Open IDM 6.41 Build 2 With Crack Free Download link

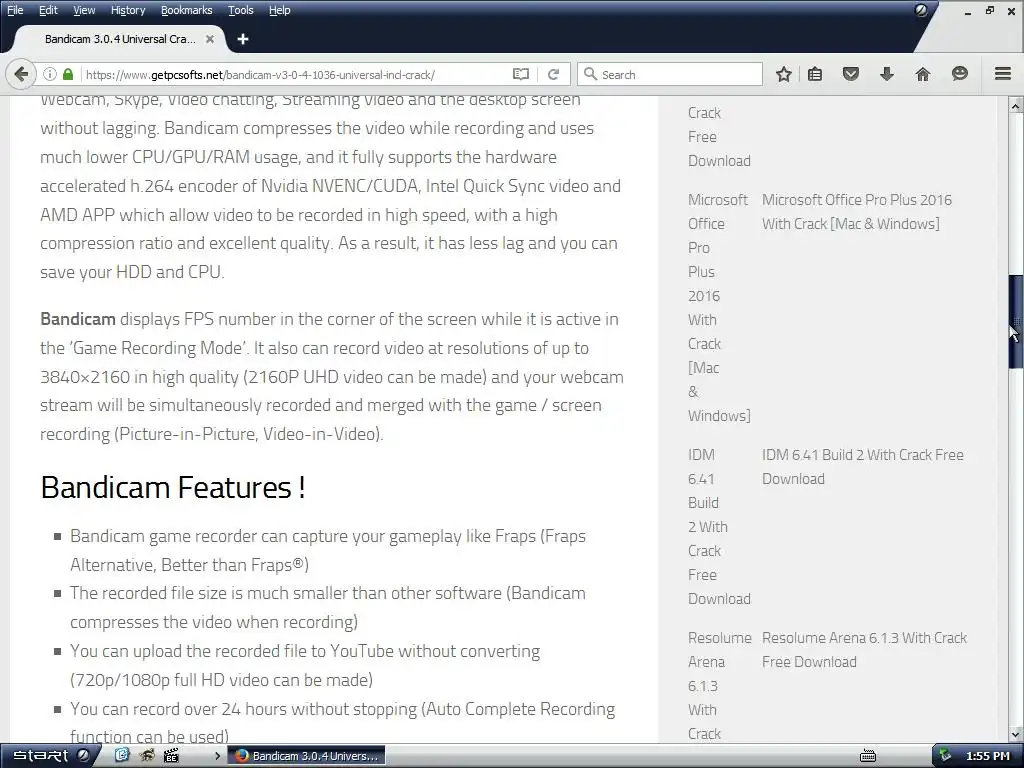coord(862,466)
